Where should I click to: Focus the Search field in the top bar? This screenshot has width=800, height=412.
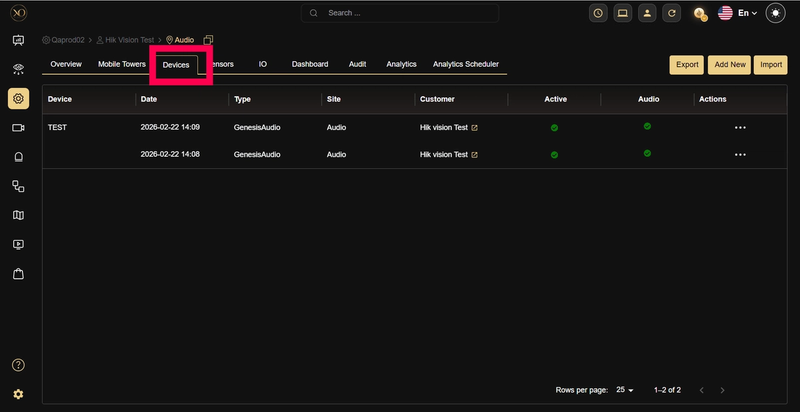(x=400, y=13)
